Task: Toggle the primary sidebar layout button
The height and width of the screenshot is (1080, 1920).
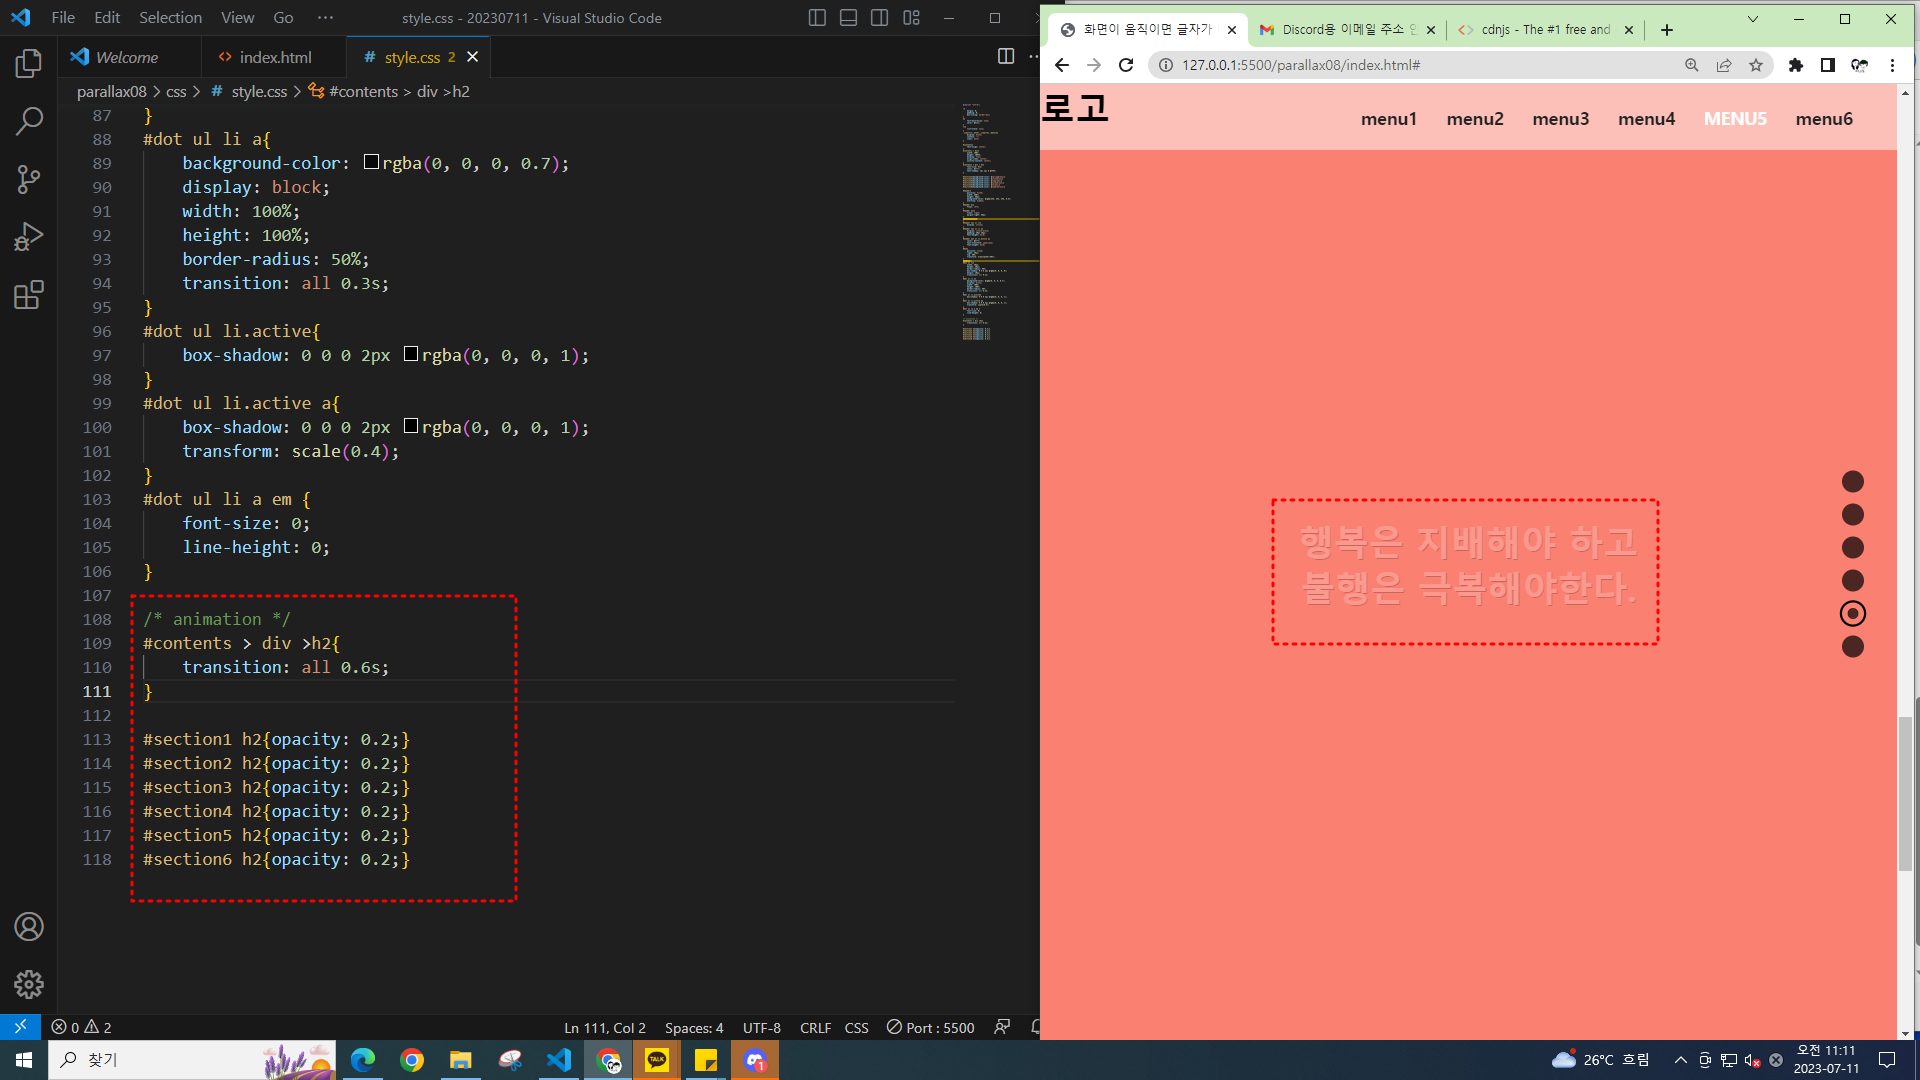Action: tap(817, 18)
